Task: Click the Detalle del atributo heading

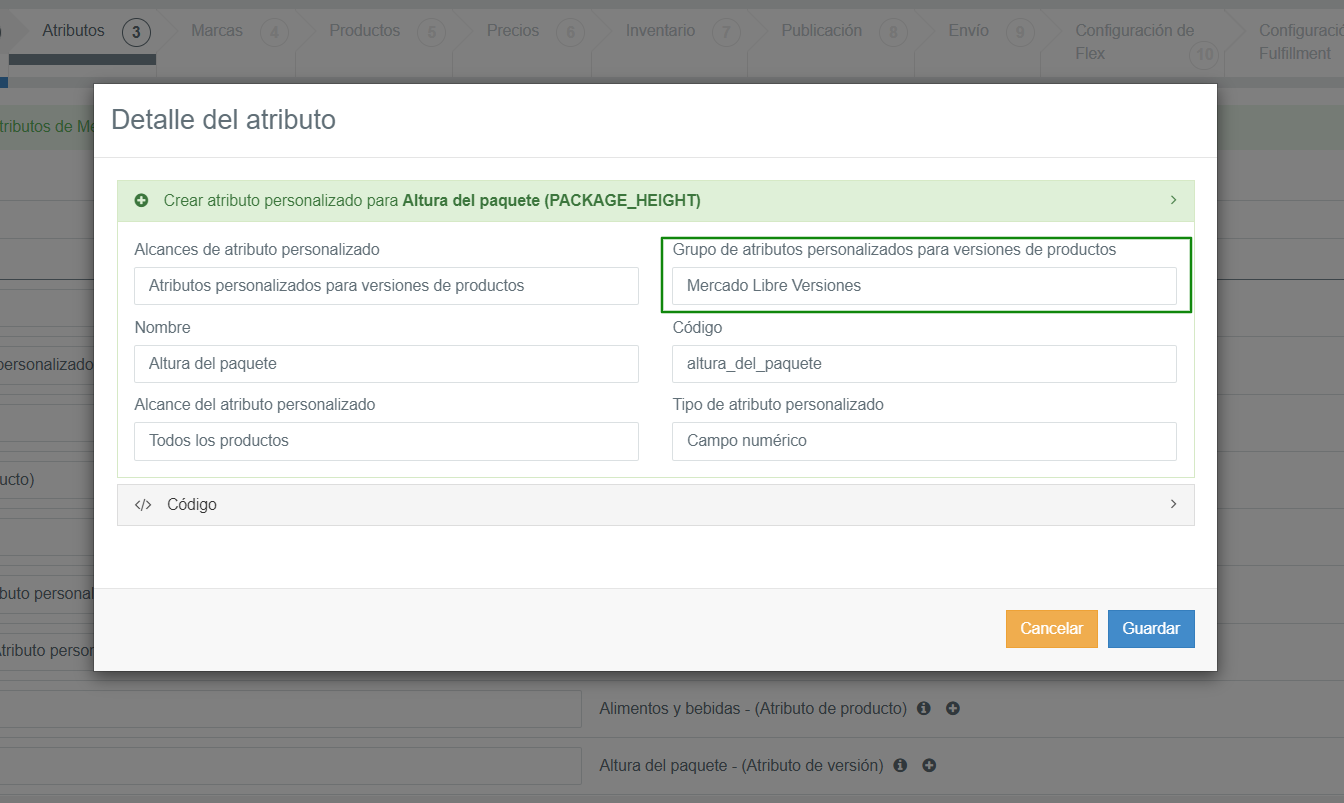Action: (223, 120)
